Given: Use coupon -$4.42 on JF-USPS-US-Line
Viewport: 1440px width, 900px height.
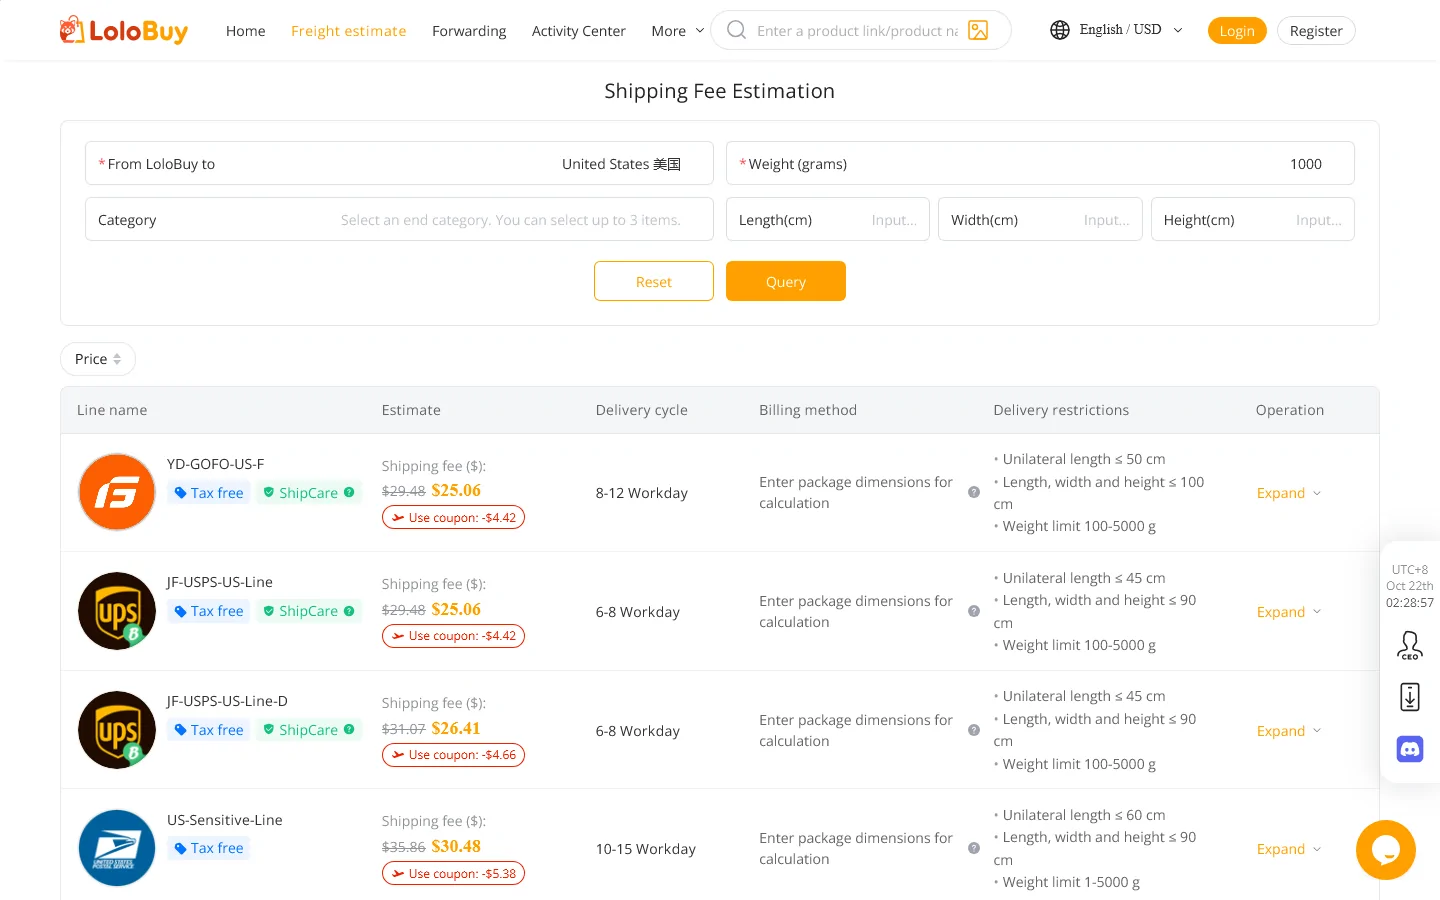Looking at the screenshot, I should tap(453, 636).
